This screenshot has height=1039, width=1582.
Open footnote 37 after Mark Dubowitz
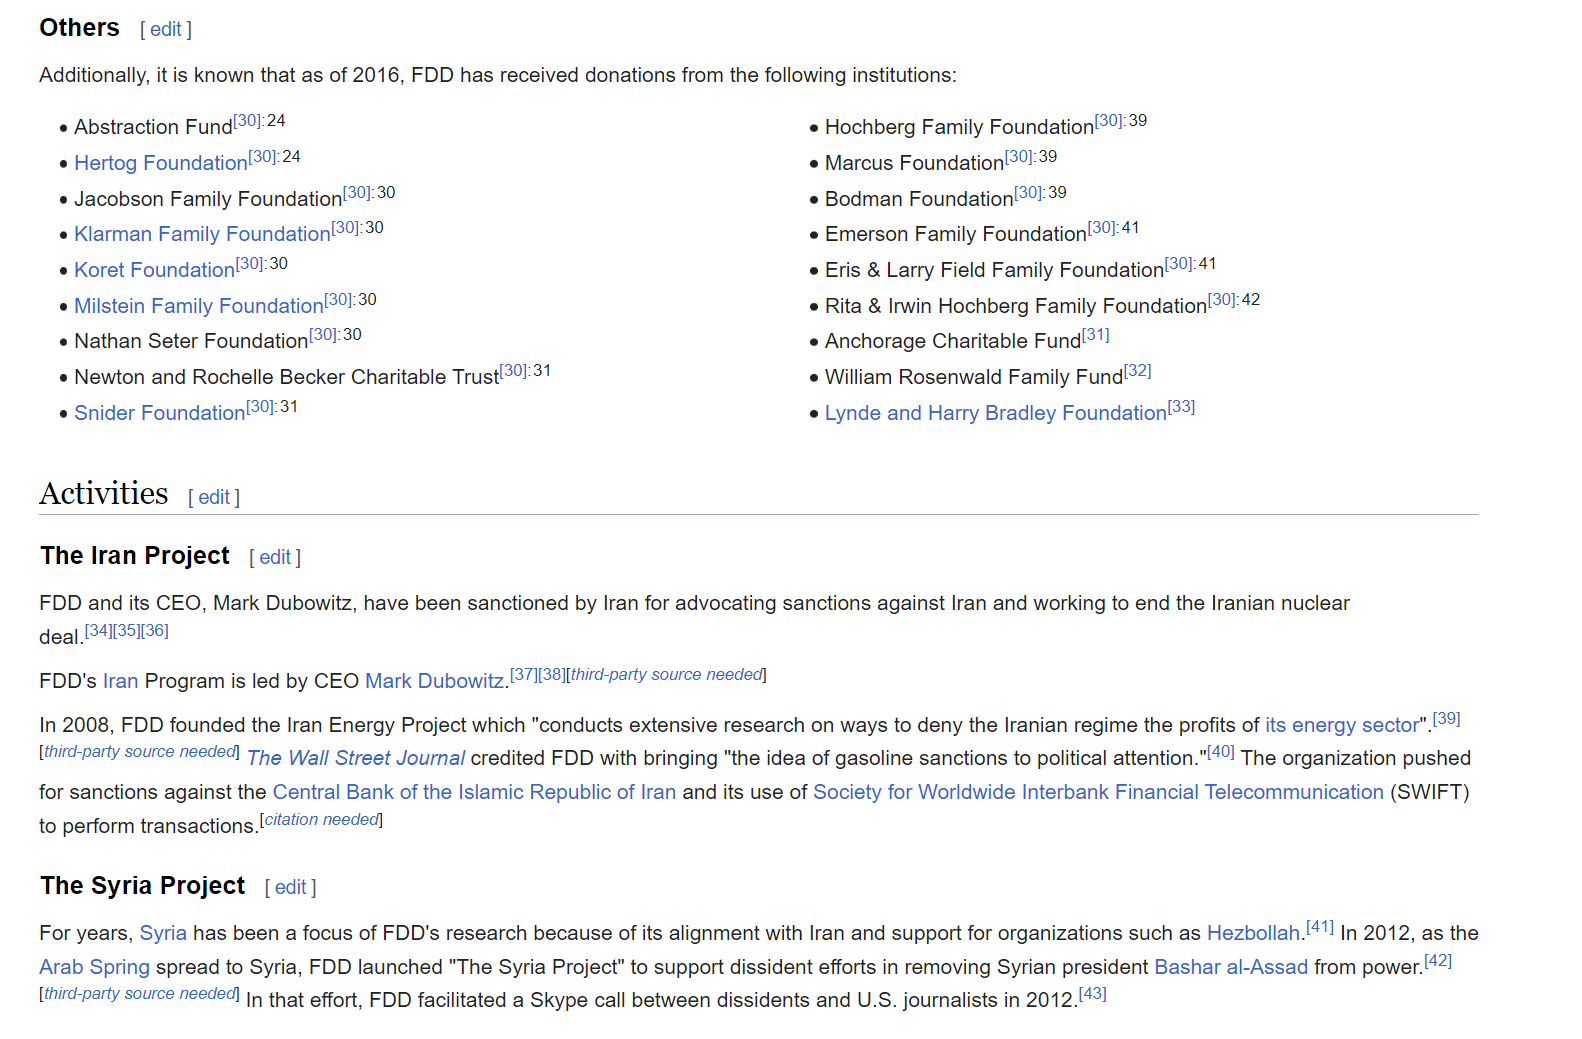(x=524, y=675)
